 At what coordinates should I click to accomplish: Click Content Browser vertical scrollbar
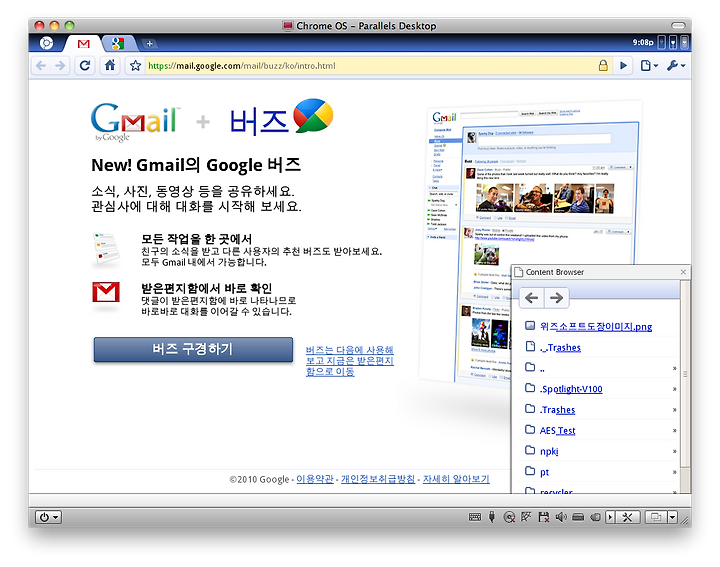point(685,374)
